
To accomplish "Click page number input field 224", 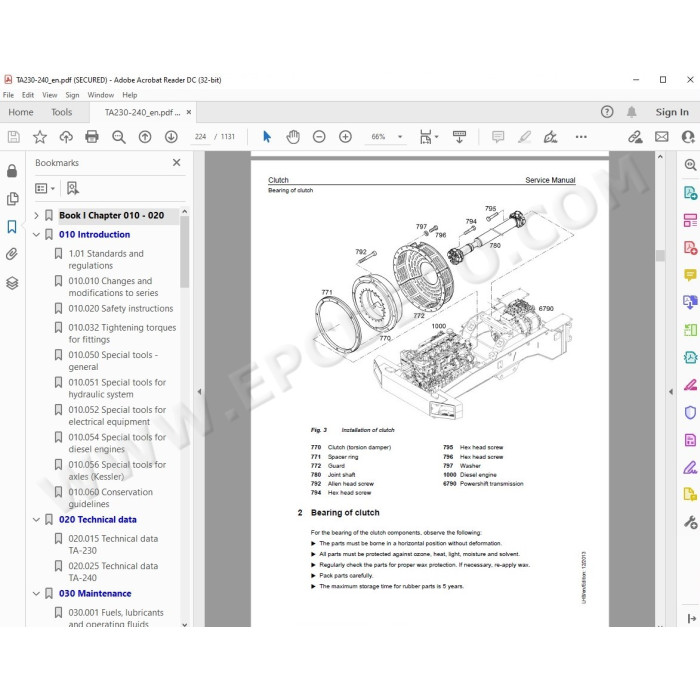I will click(200, 137).
